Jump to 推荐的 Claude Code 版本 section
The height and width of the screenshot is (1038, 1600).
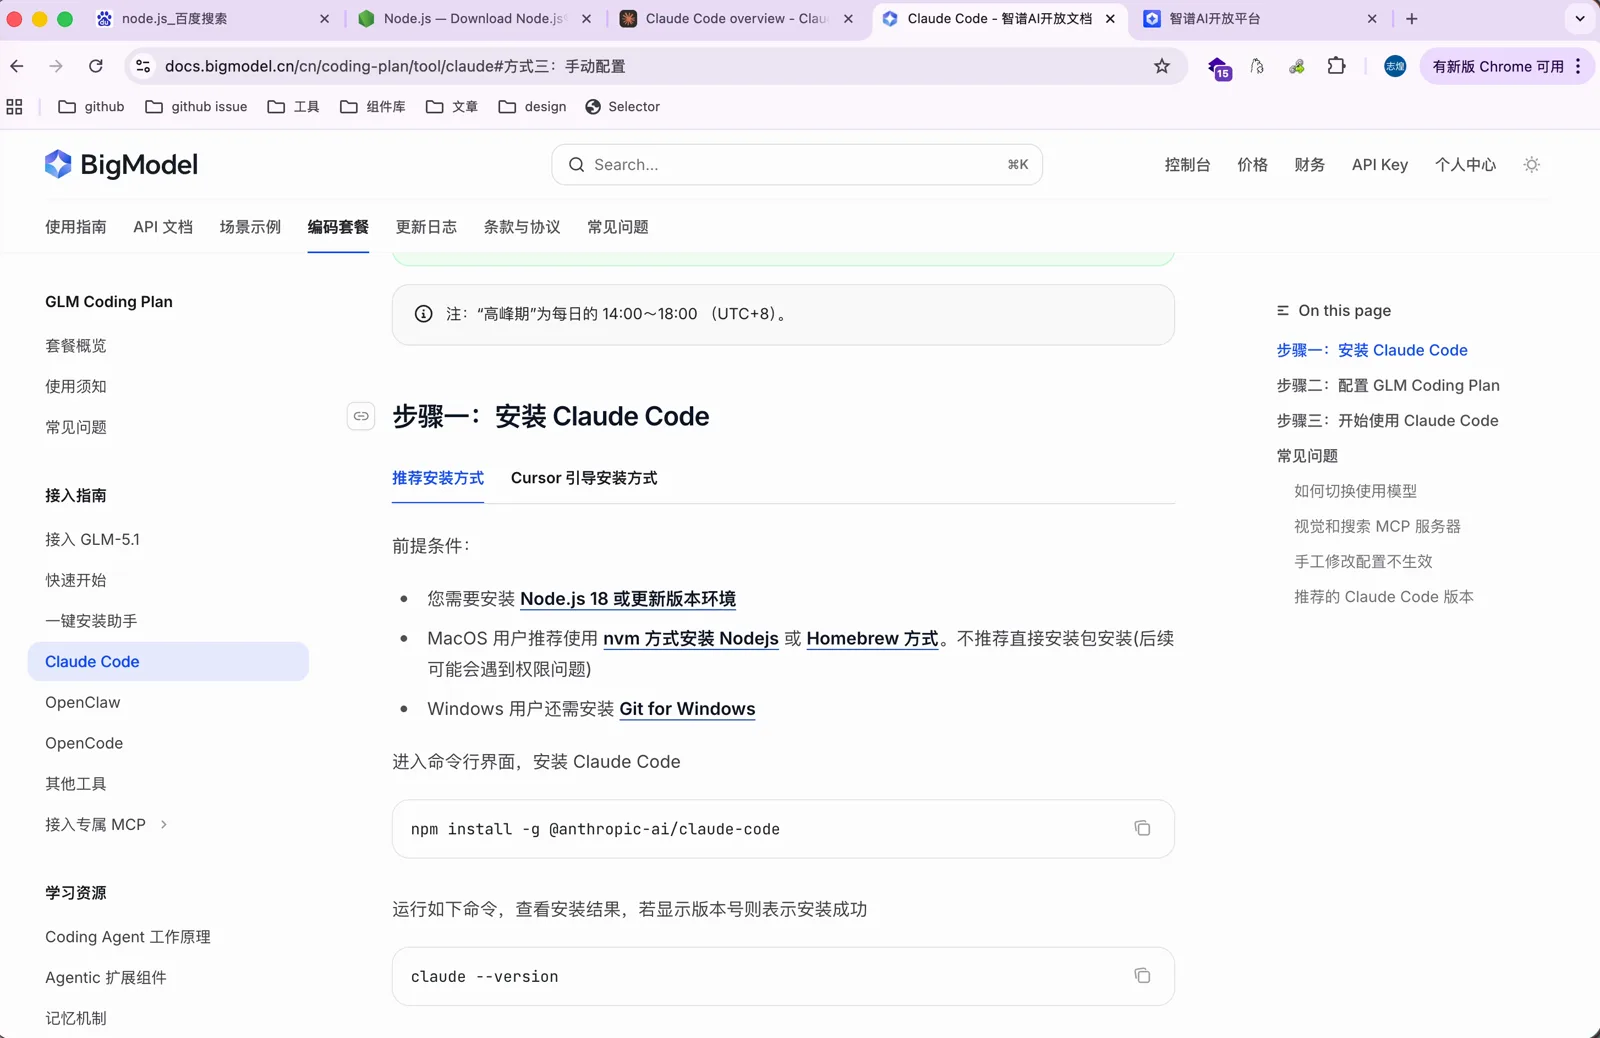point(1384,597)
